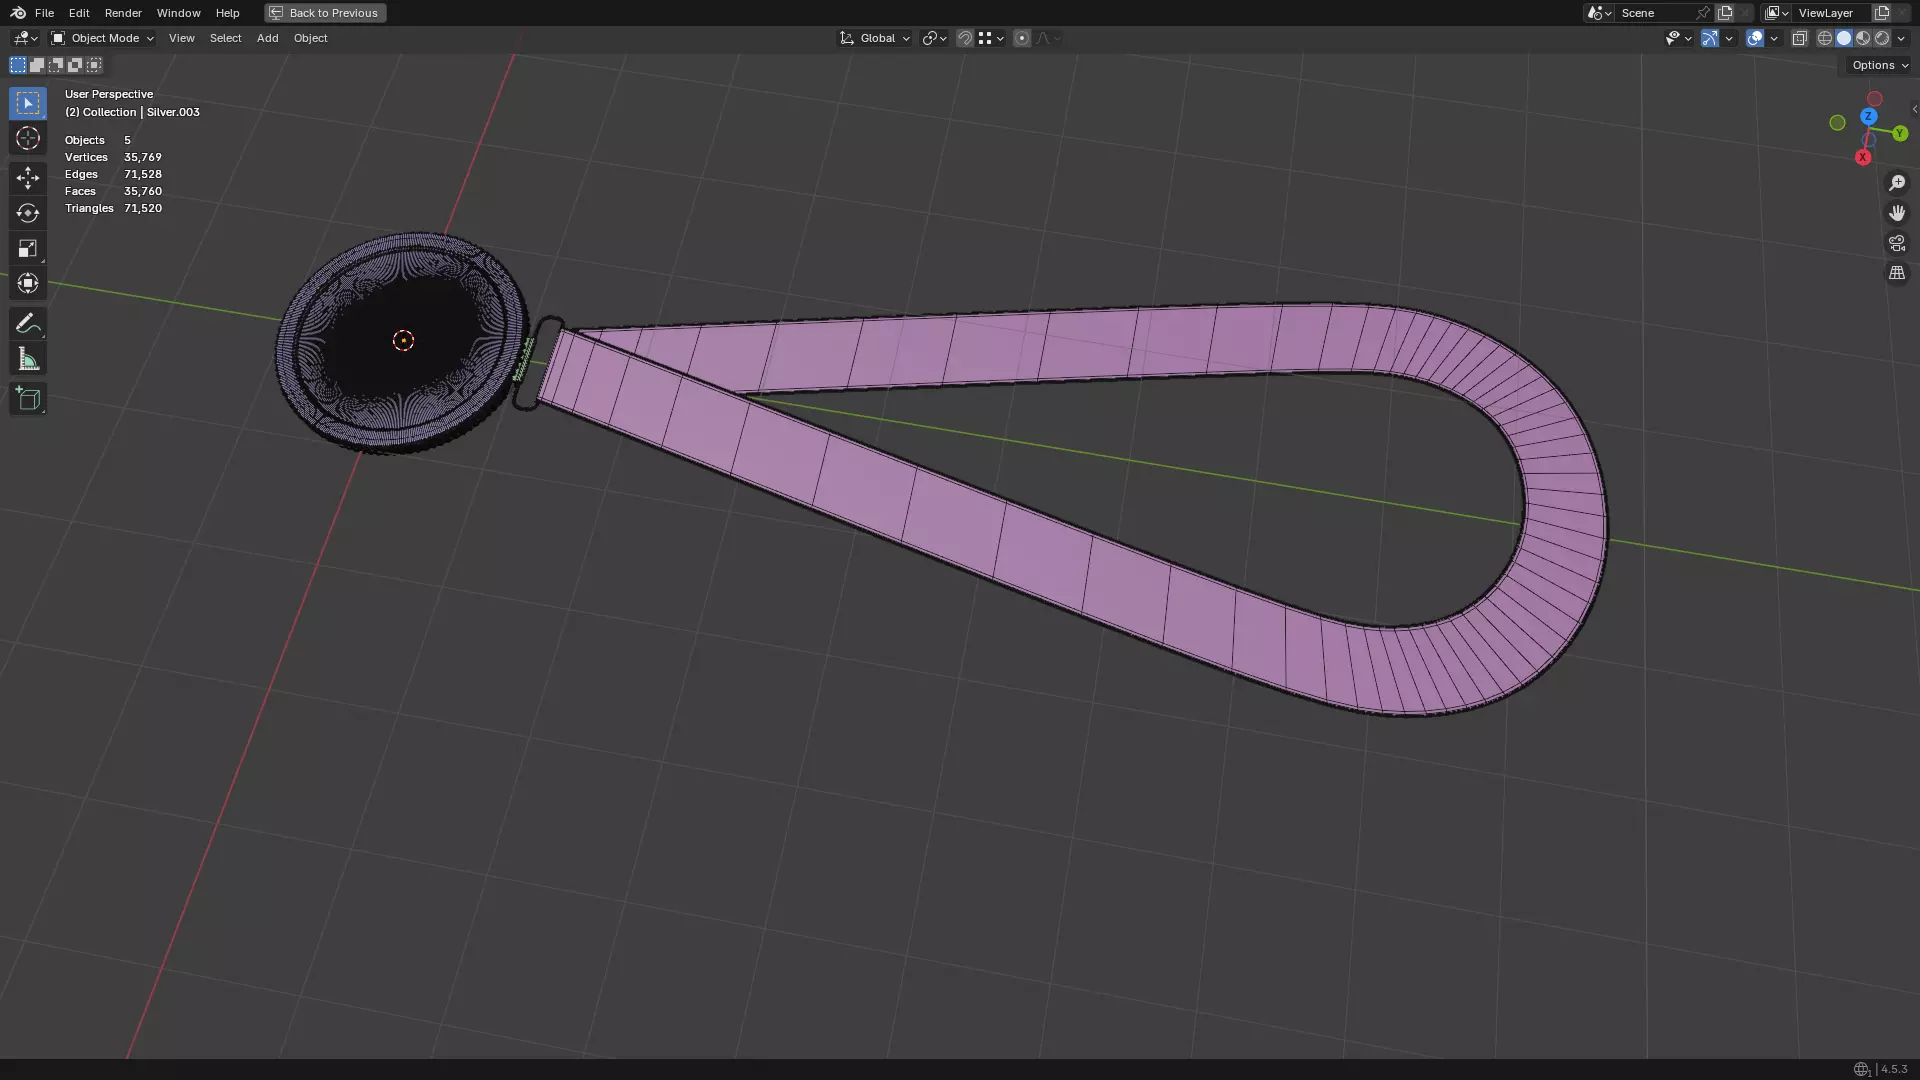Toggle proportional editing circle button
Image resolution: width=1920 pixels, height=1080 pixels.
coord(1021,38)
